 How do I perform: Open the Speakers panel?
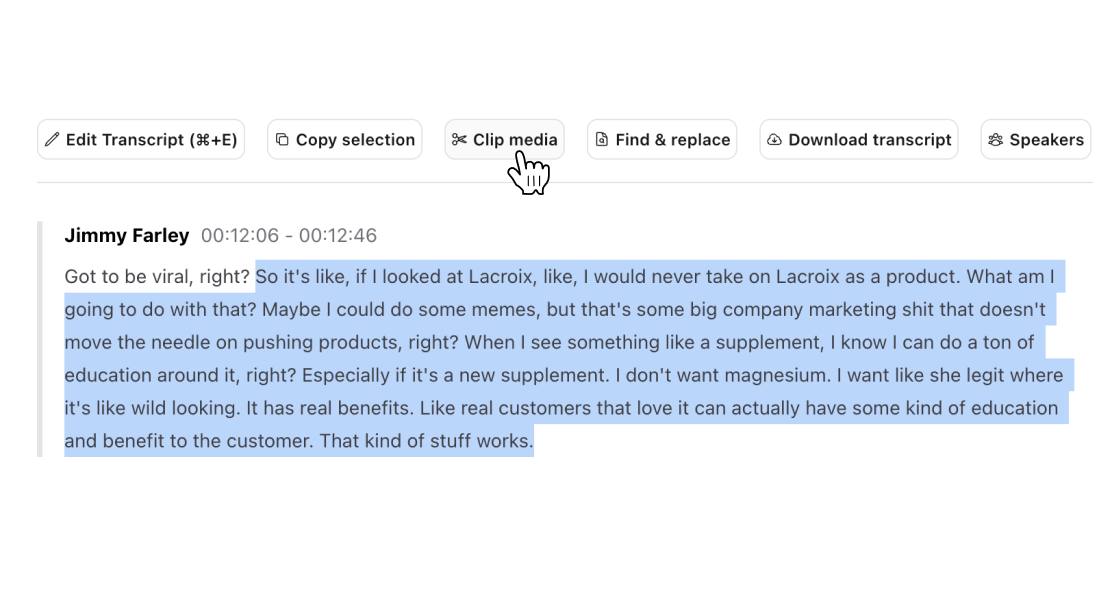click(1046, 140)
